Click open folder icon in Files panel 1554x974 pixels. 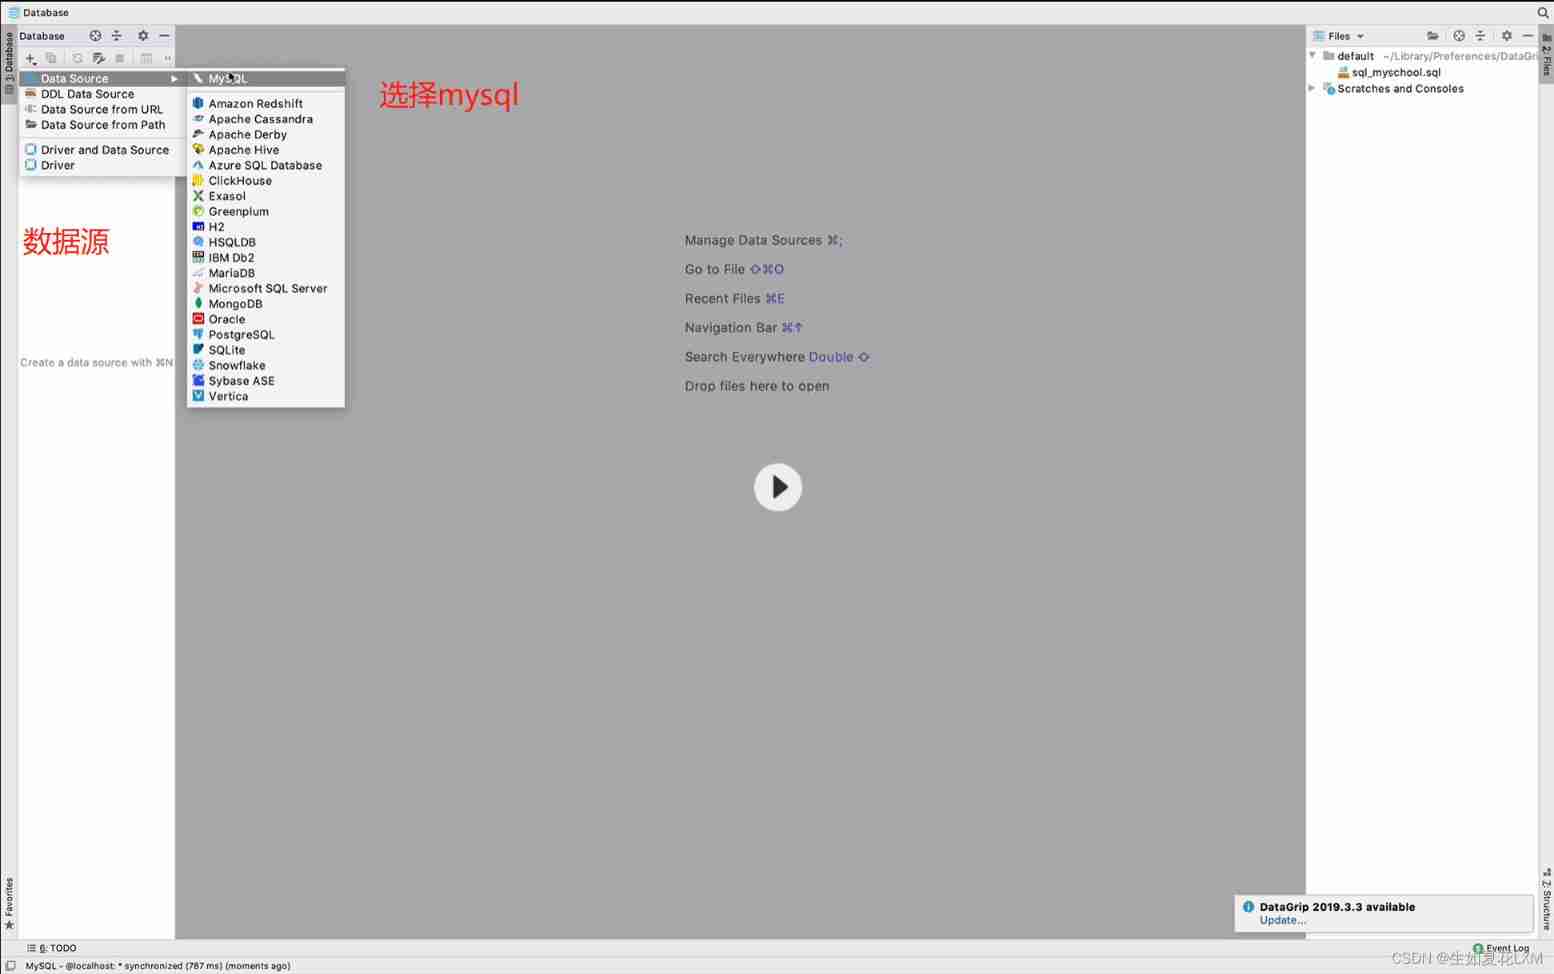(1433, 35)
